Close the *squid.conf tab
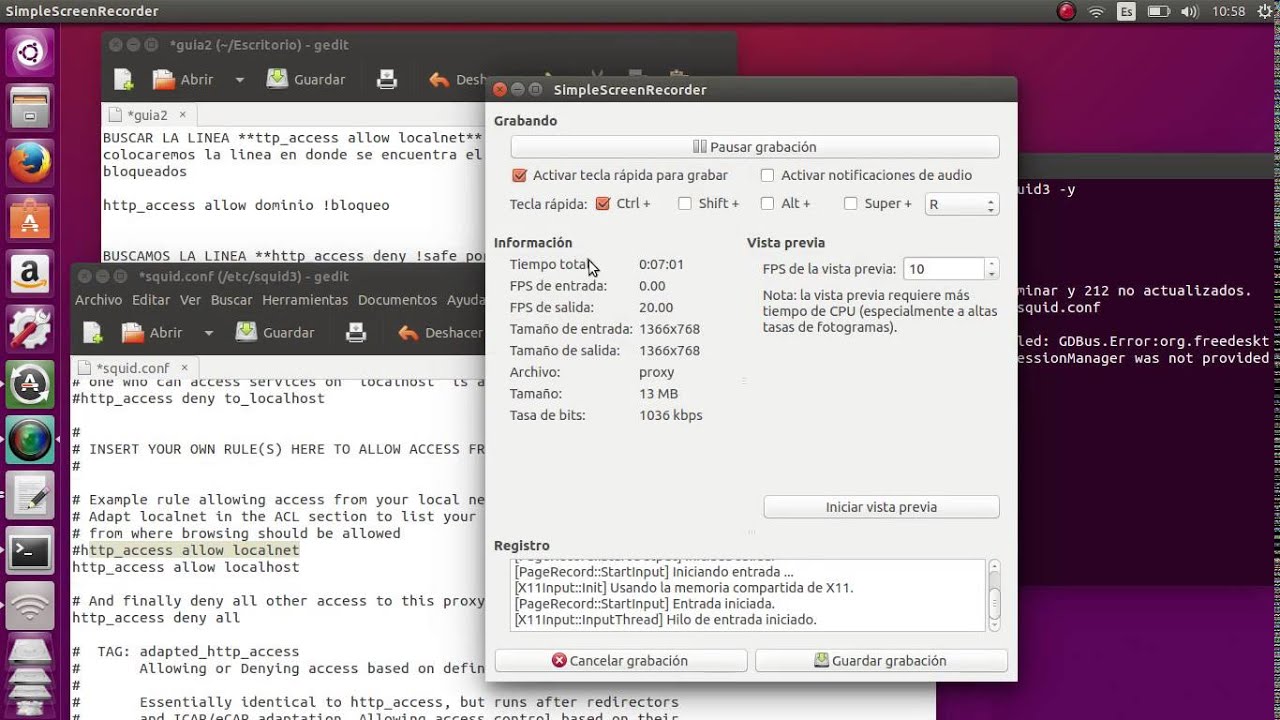Viewport: 1280px width, 720px height. [185, 368]
